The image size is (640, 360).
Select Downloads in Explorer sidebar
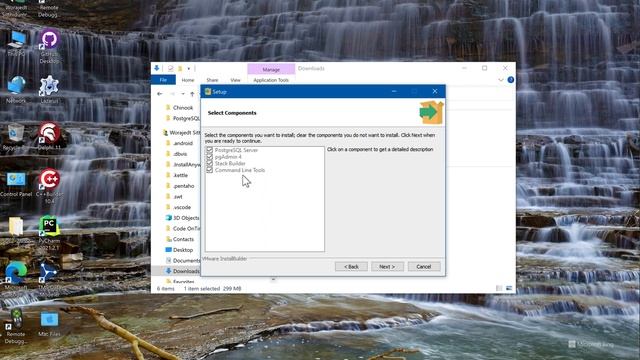pyautogui.click(x=182, y=271)
